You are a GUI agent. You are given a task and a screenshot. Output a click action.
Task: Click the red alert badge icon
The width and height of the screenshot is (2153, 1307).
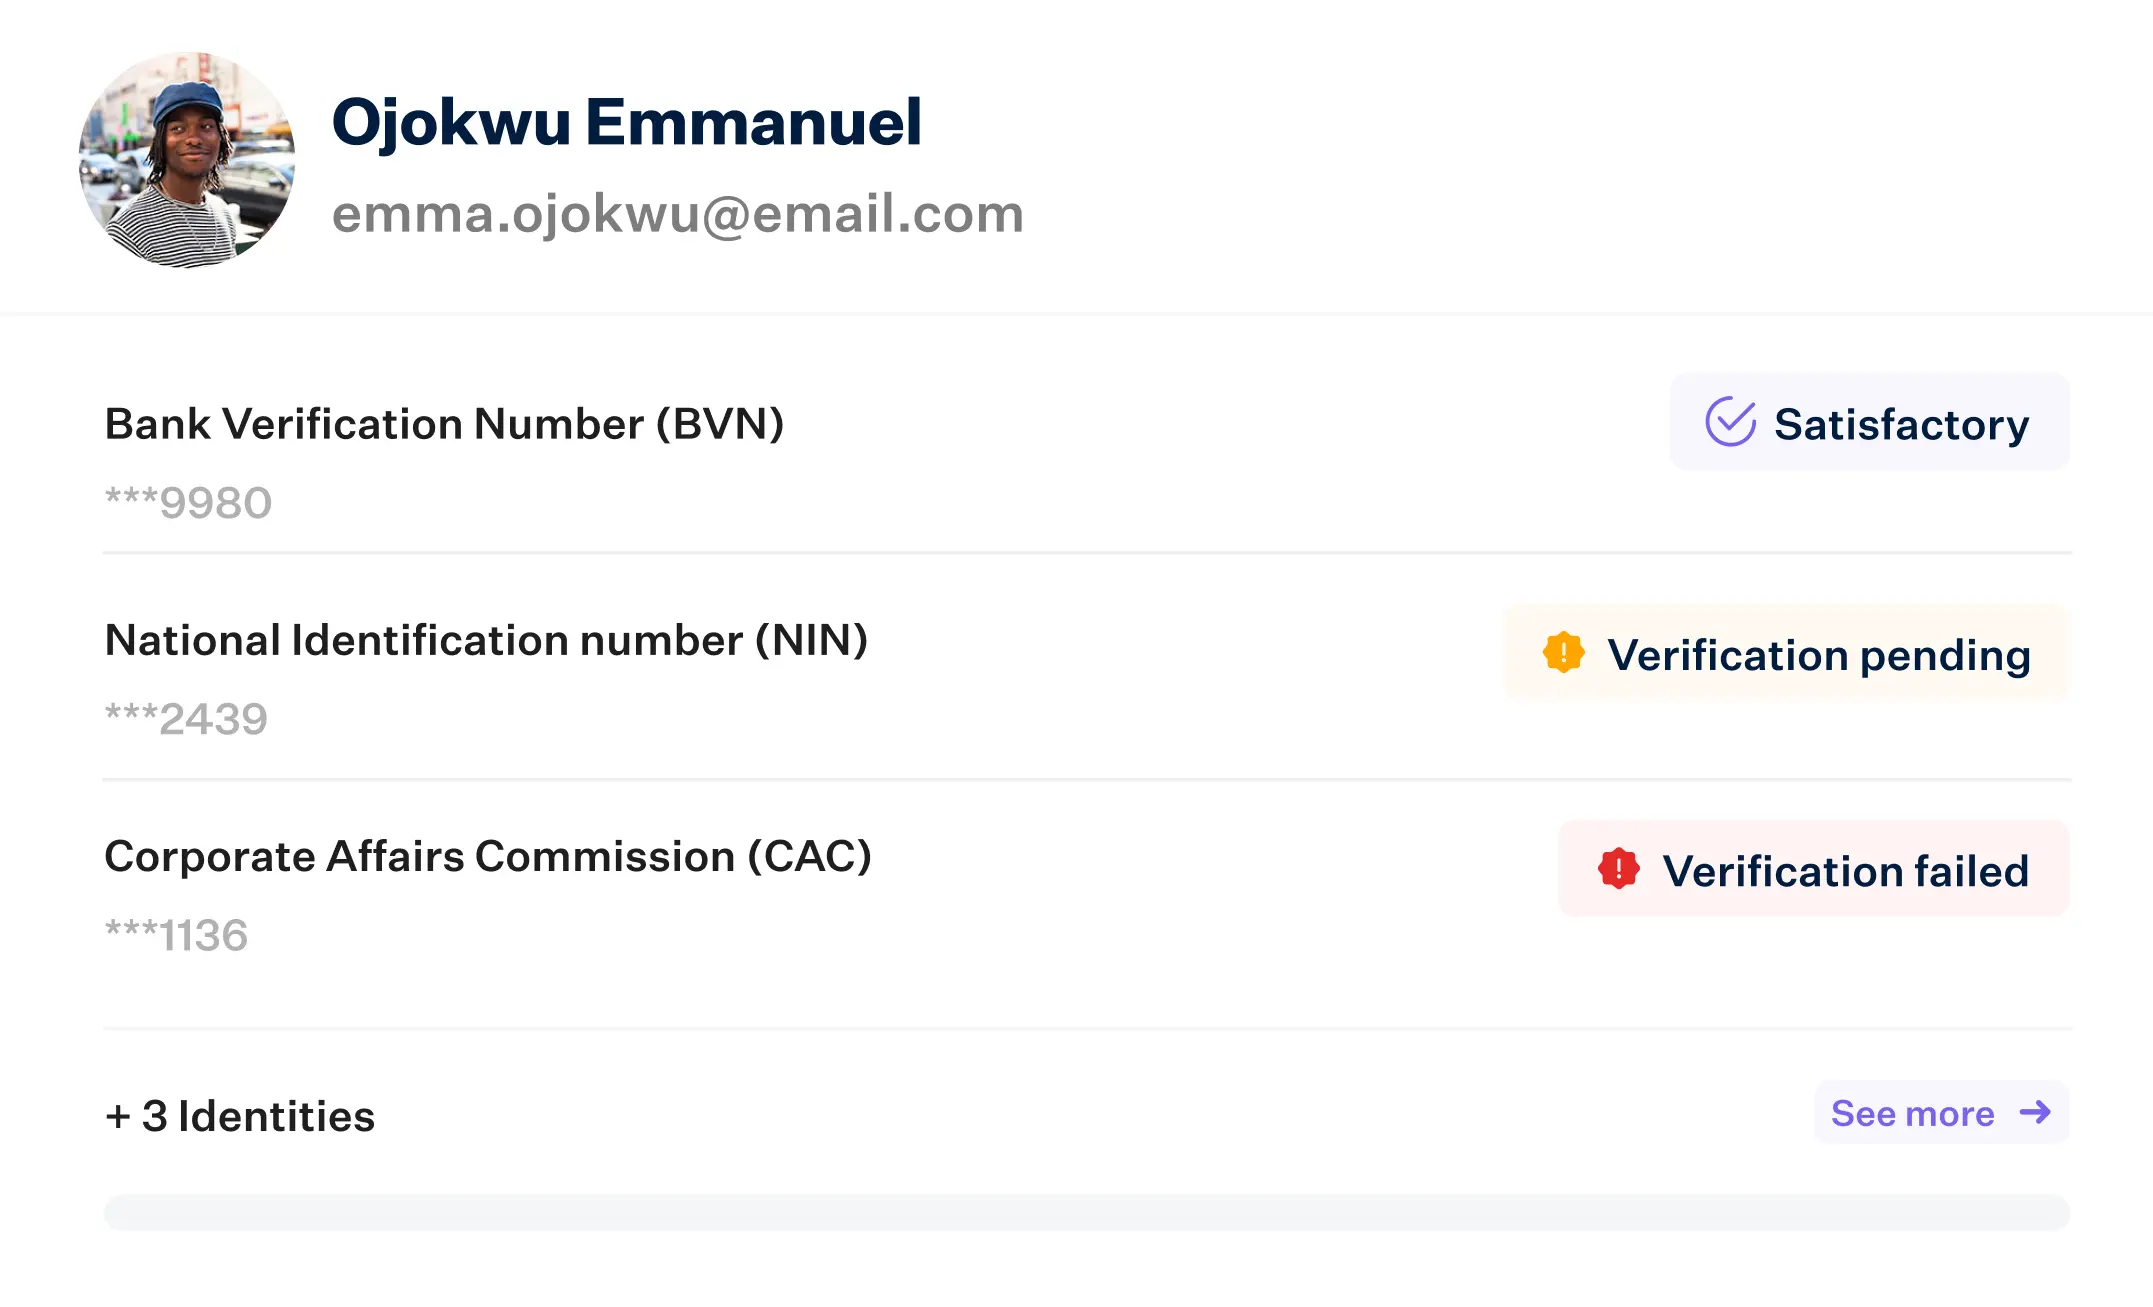point(1618,868)
